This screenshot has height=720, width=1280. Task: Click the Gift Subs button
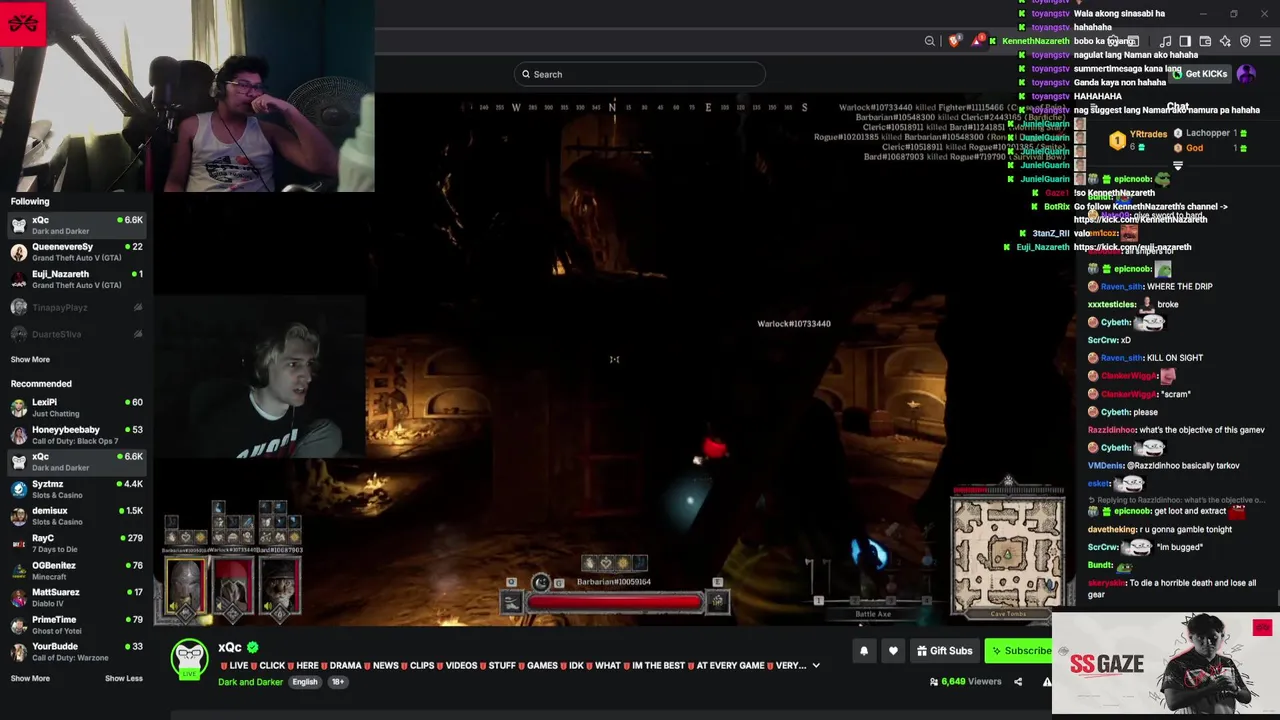[x=944, y=651]
